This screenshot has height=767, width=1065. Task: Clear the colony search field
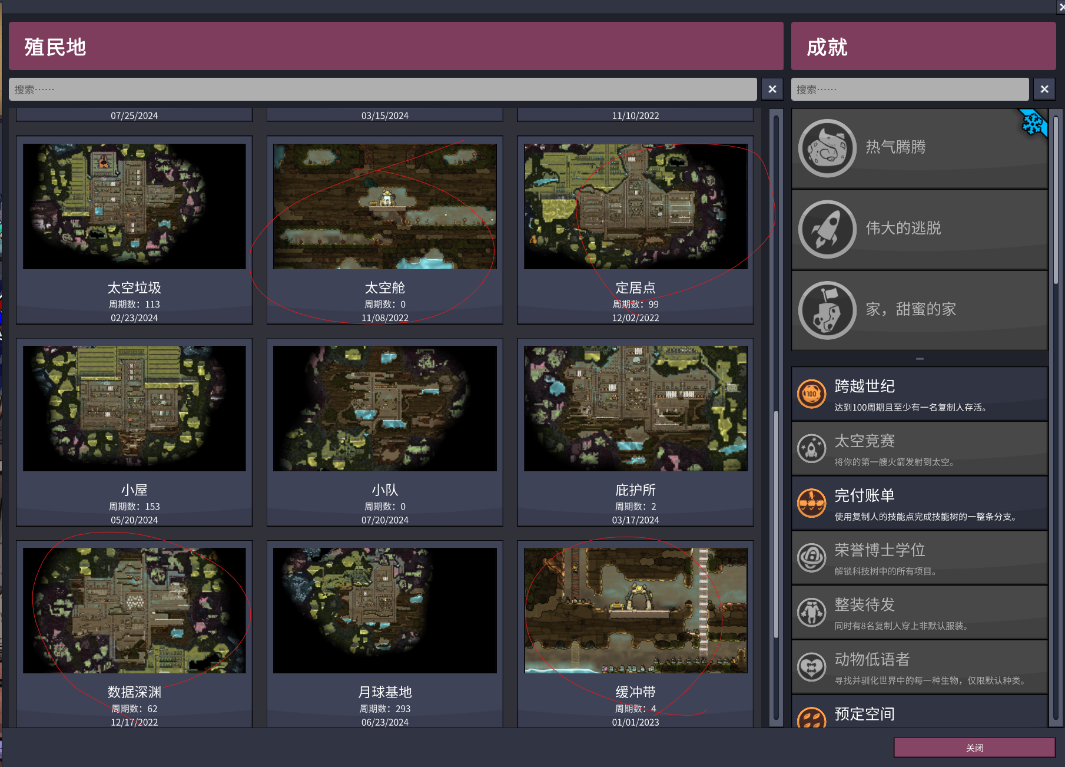[x=772, y=89]
